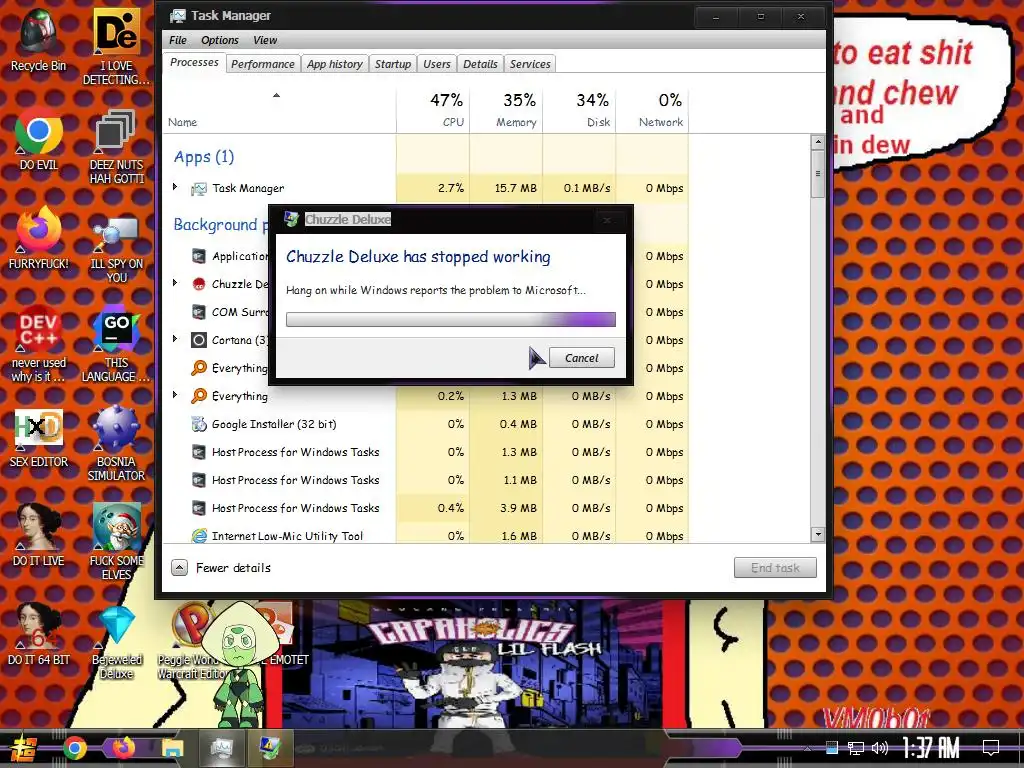This screenshot has width=1024, height=768.
Task: Click the process list scrollbar thumb
Action: [818, 174]
